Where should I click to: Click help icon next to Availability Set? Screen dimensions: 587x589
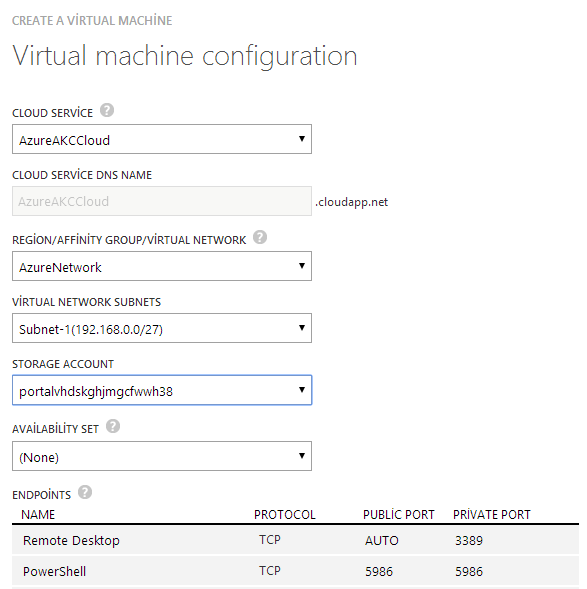(x=113, y=426)
